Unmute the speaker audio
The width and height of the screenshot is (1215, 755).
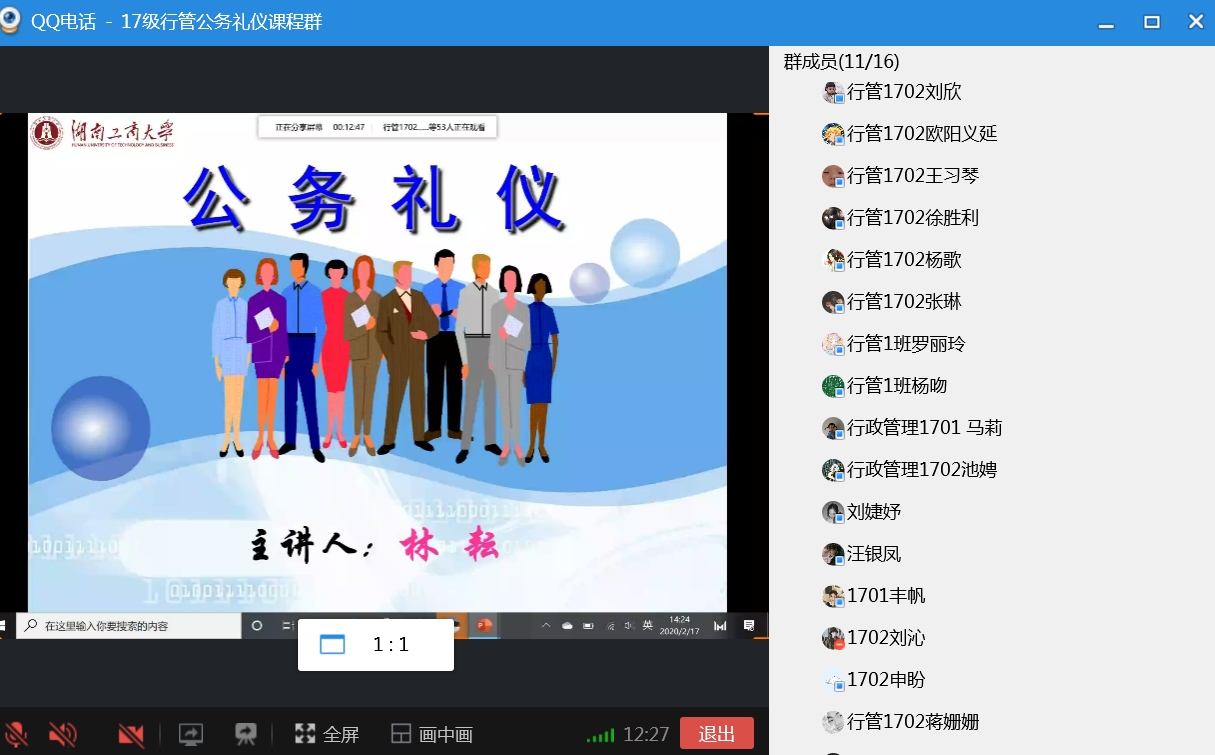[x=62, y=734]
